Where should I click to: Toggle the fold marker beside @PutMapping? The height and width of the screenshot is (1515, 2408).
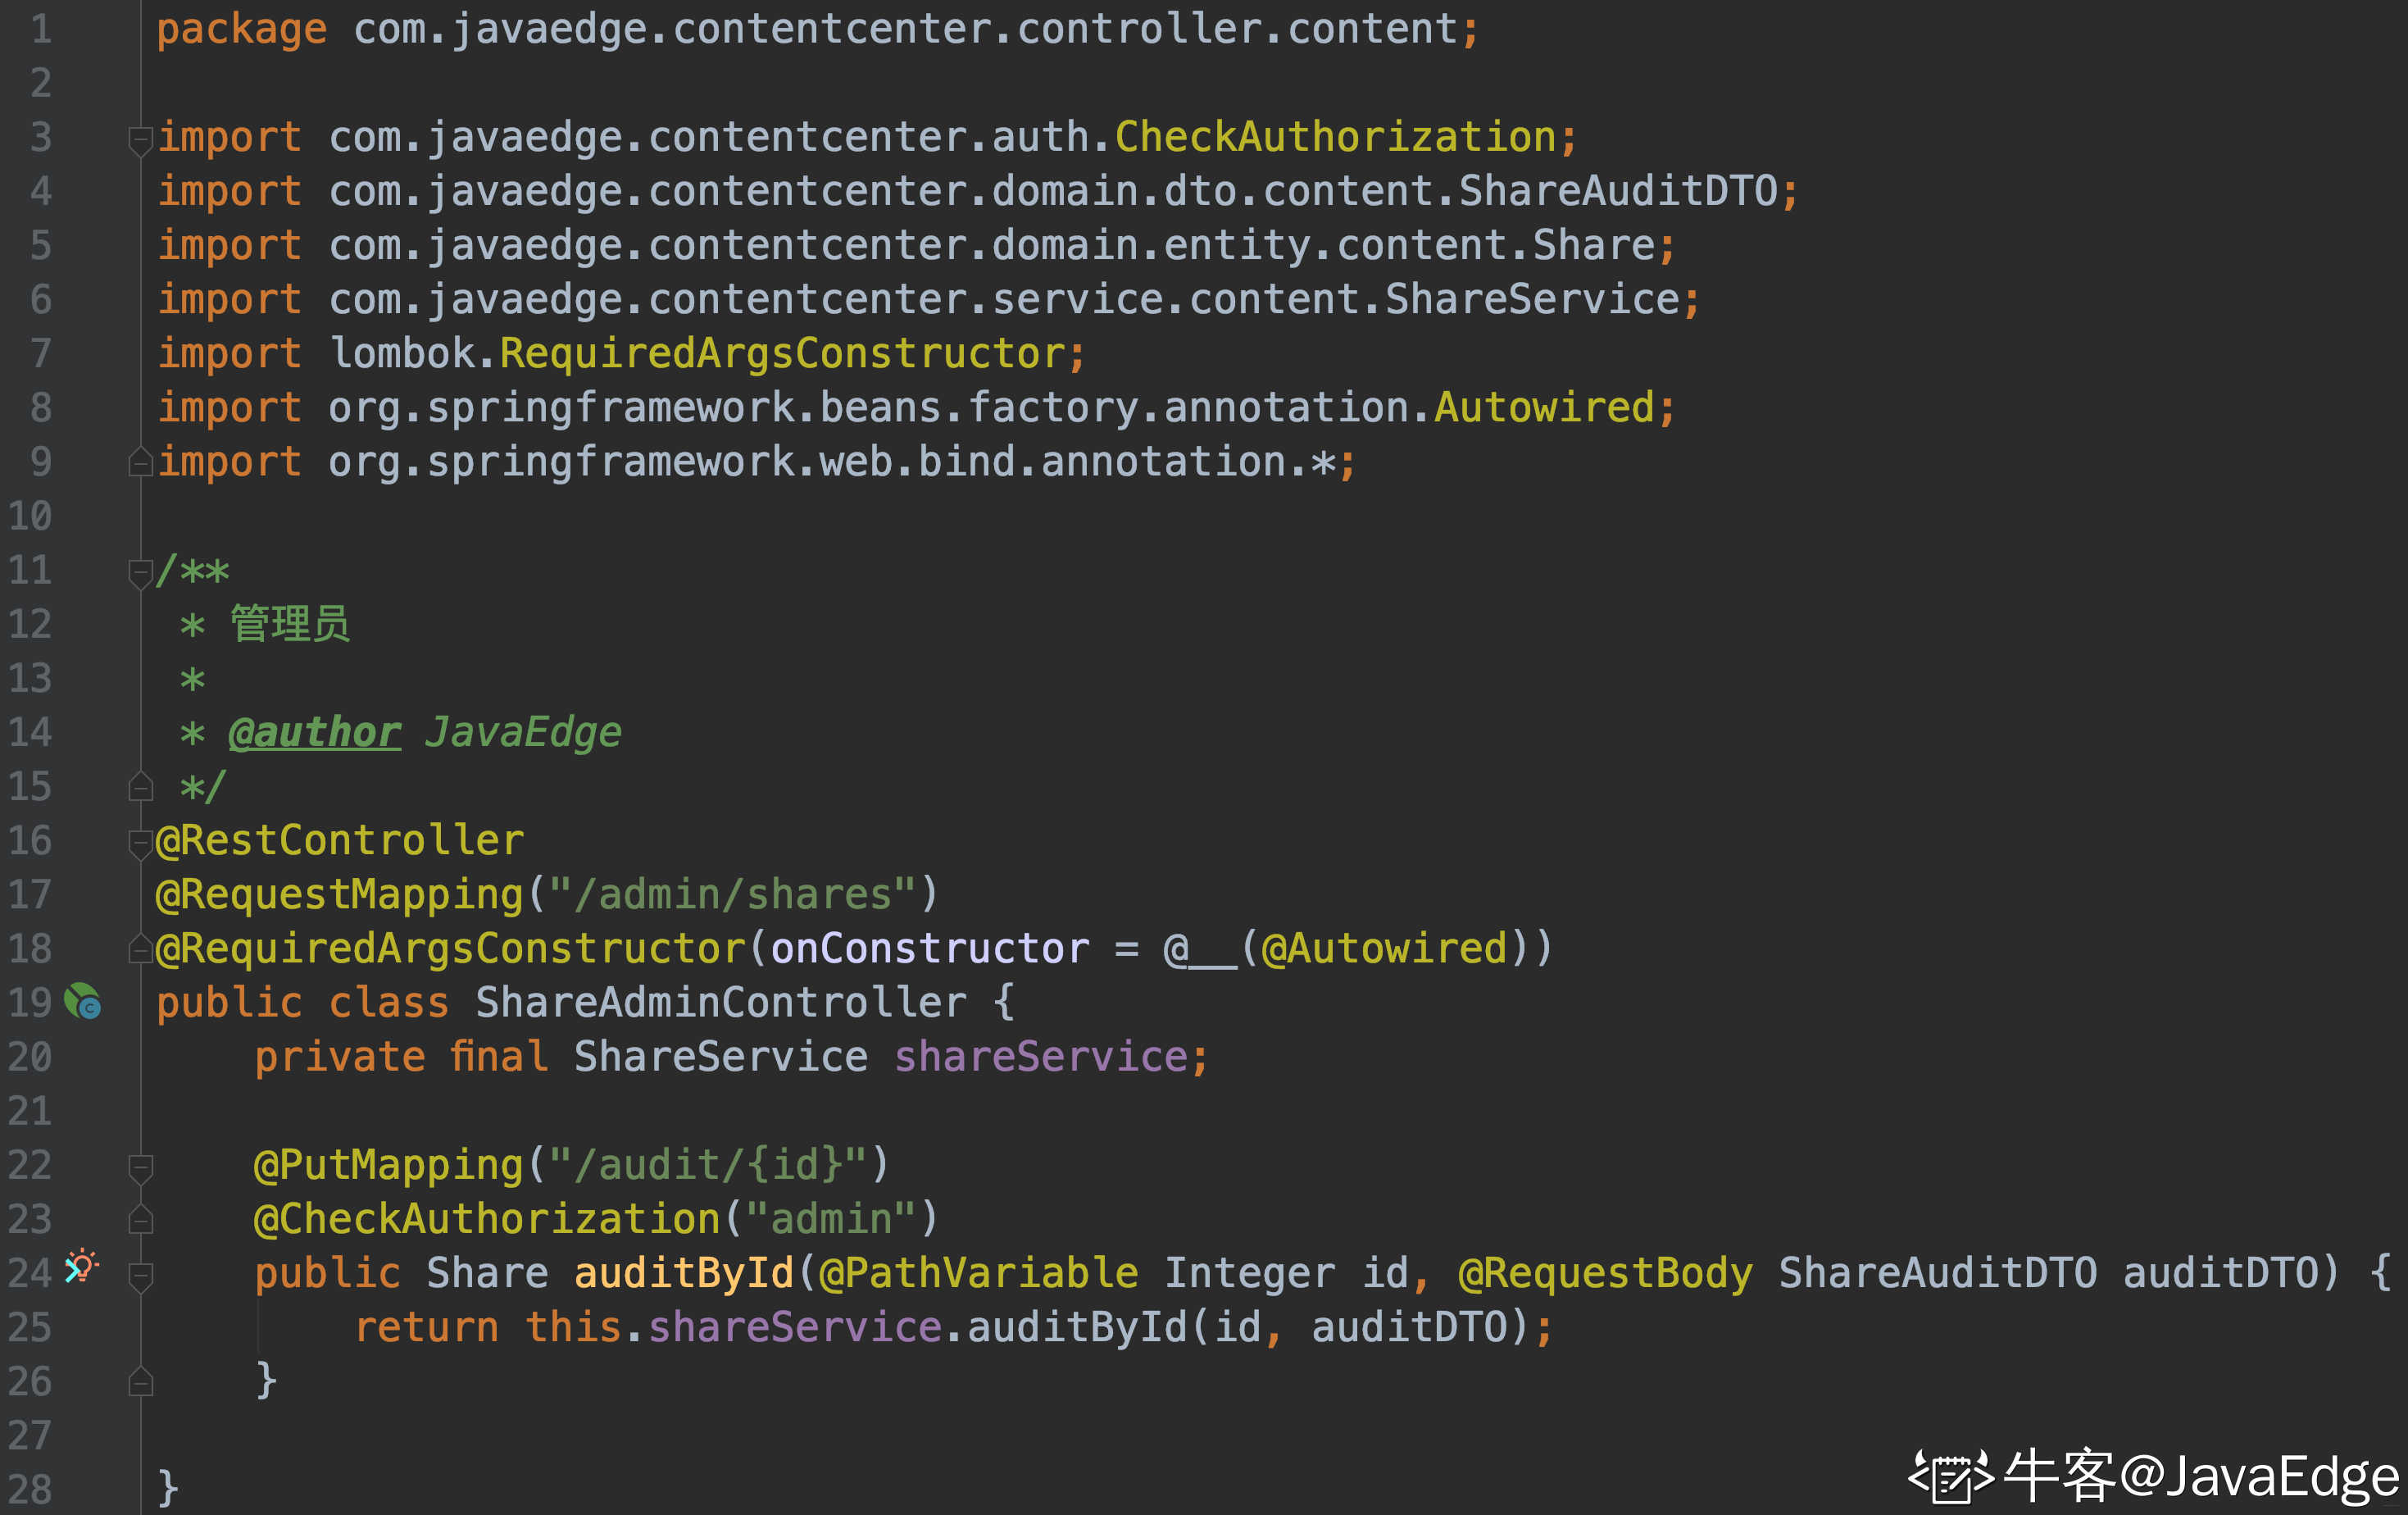pos(140,1167)
